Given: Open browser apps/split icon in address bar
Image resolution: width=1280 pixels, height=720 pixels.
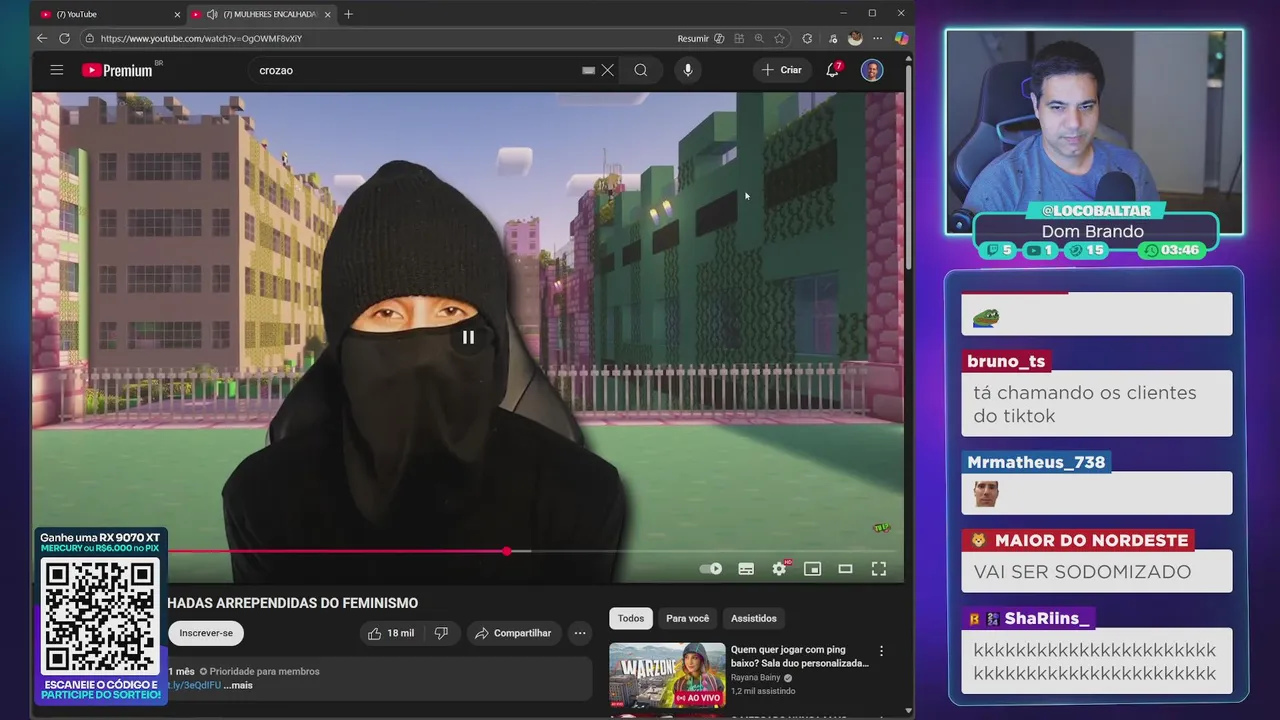Looking at the screenshot, I should click(x=739, y=38).
